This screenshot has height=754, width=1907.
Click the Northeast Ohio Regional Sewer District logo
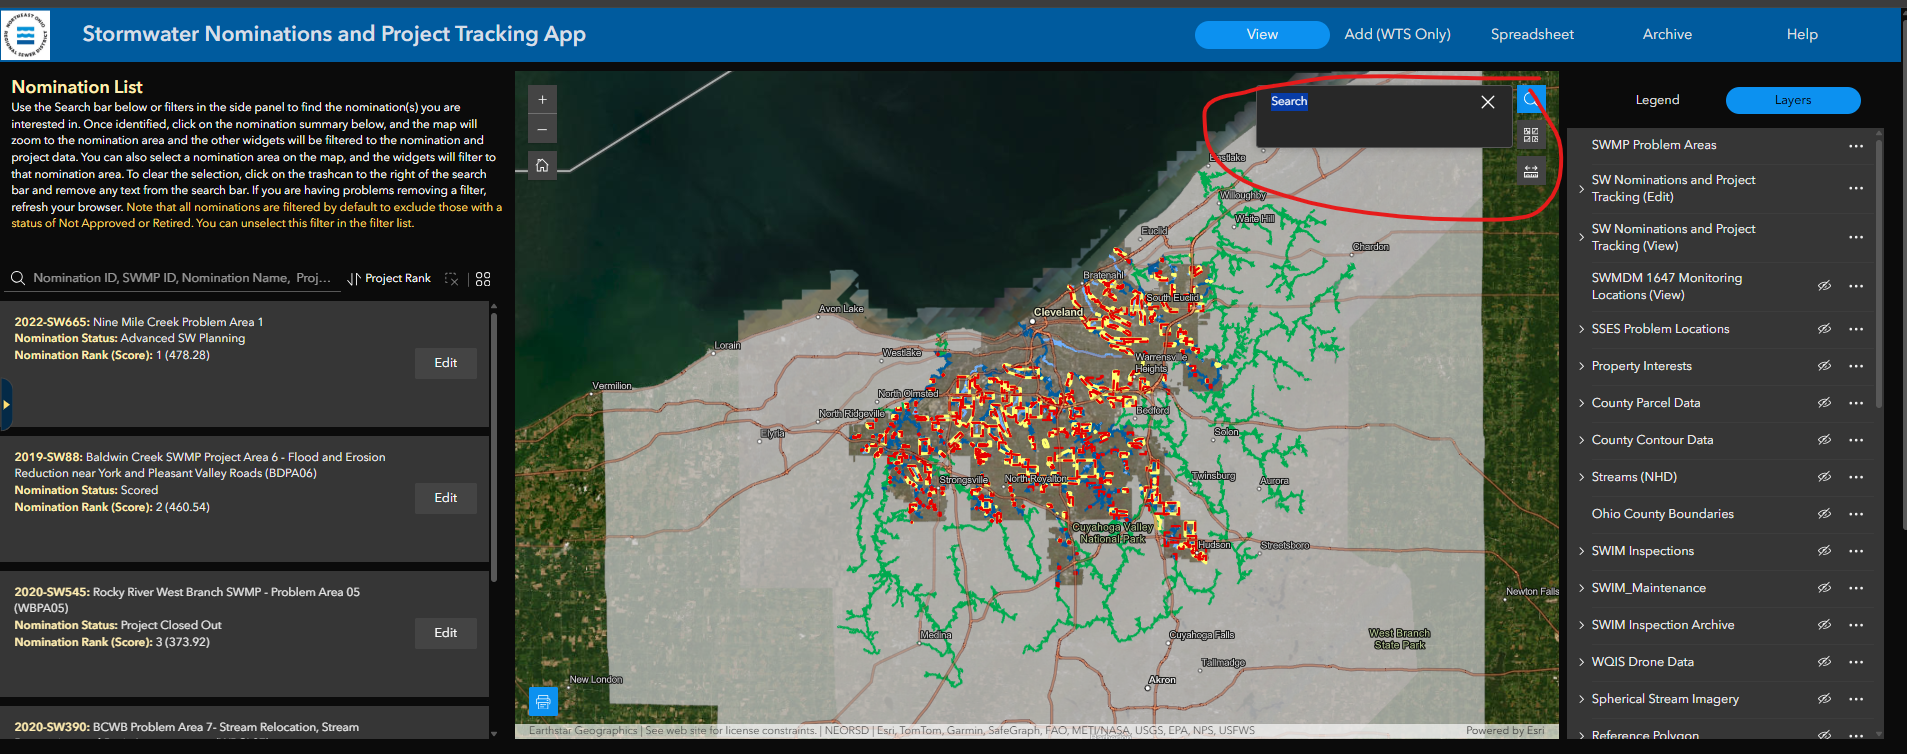[x=25, y=35]
